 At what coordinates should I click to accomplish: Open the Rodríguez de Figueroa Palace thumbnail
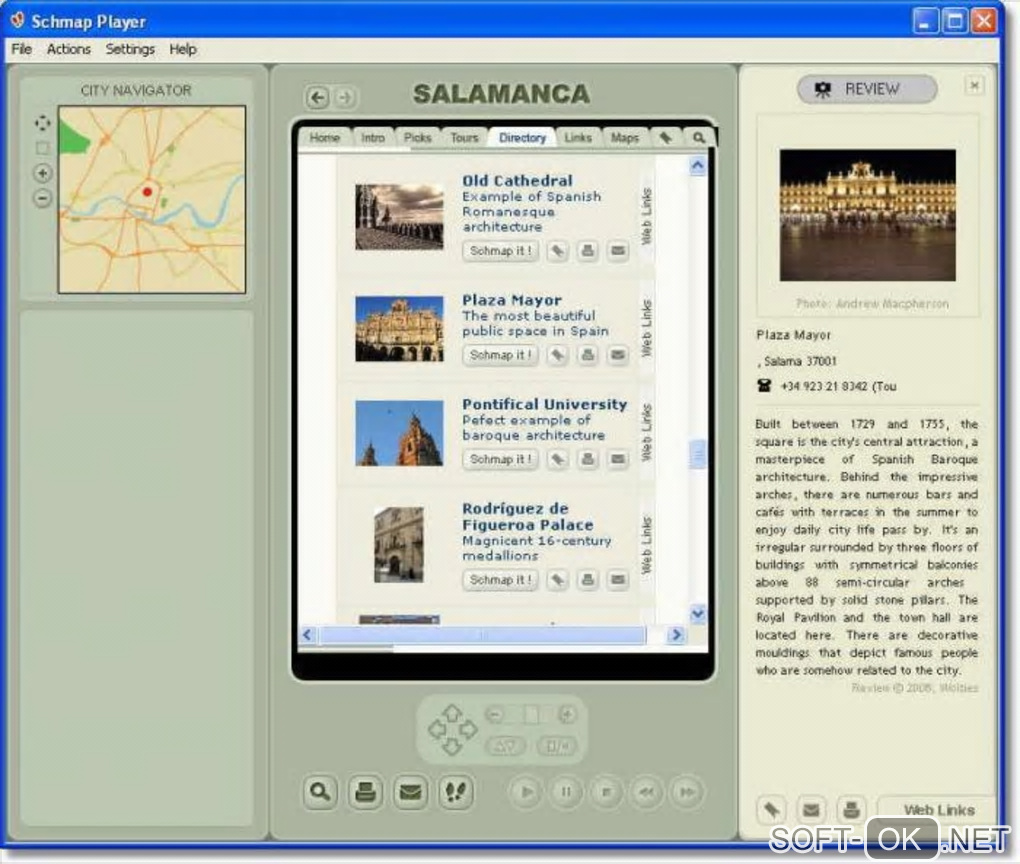click(399, 545)
